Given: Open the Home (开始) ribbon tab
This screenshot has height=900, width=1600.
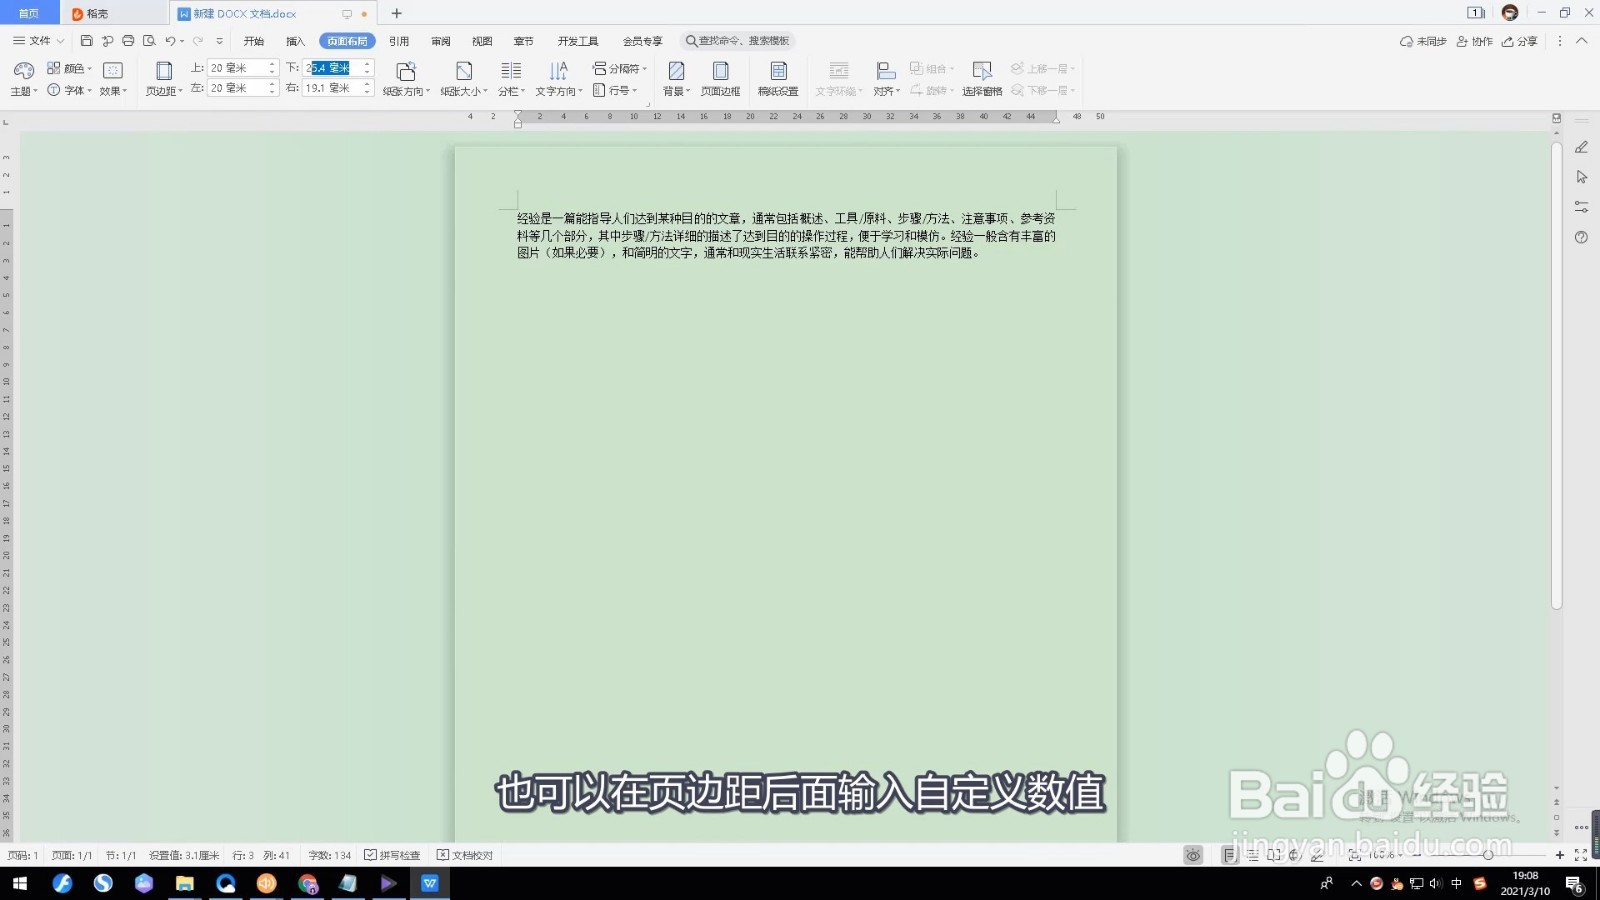Looking at the screenshot, I should tap(254, 41).
